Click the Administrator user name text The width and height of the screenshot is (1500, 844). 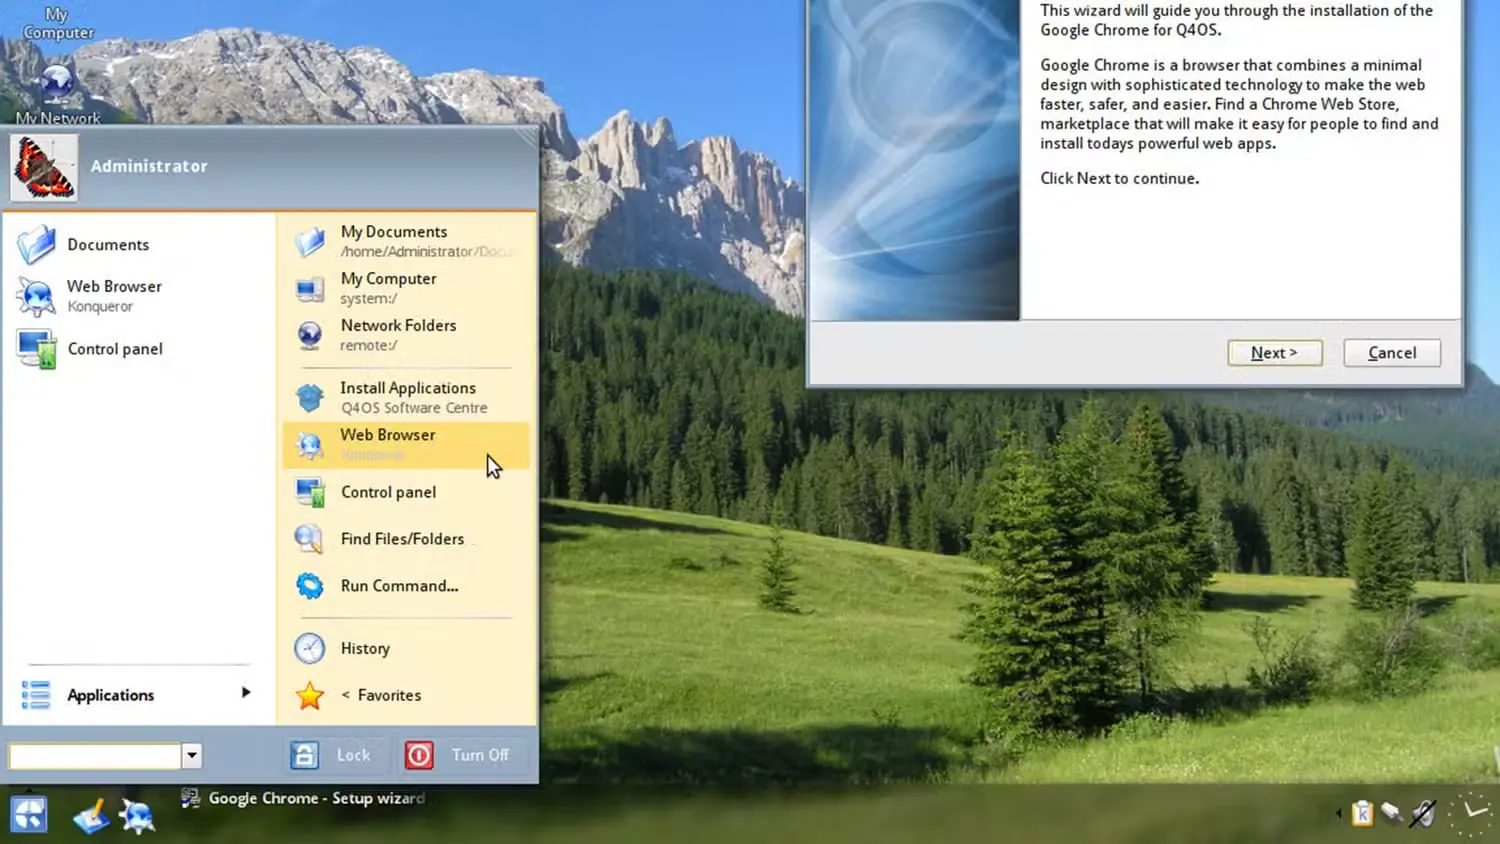149,166
